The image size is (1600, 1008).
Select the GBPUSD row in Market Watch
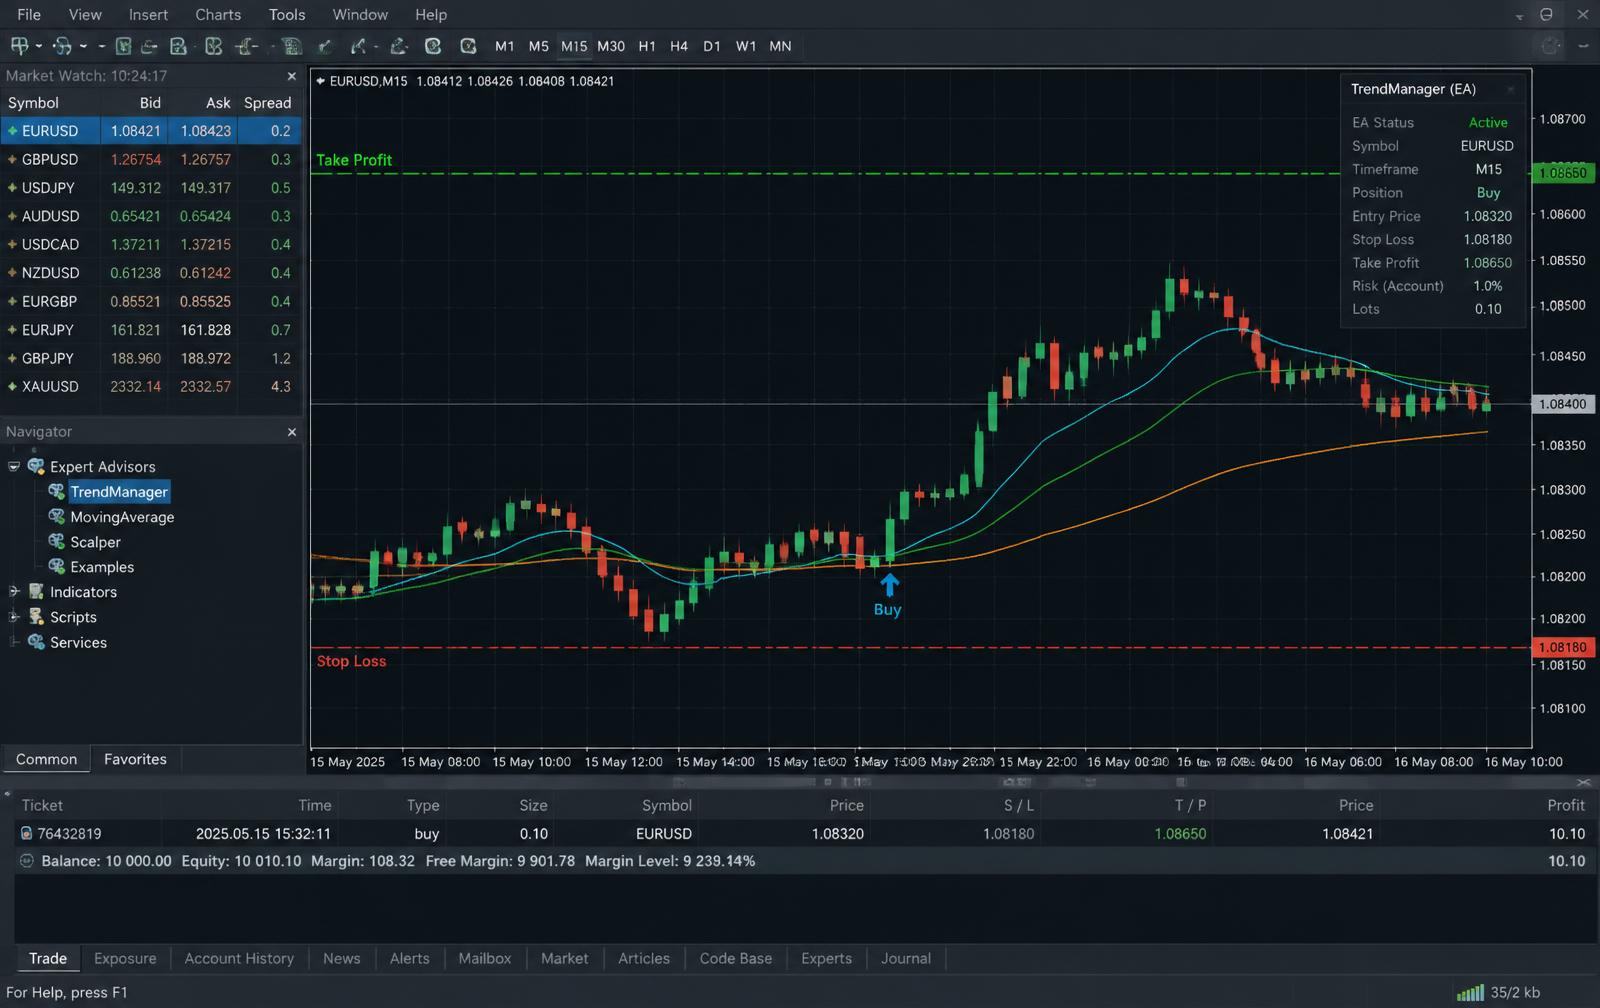(150, 159)
